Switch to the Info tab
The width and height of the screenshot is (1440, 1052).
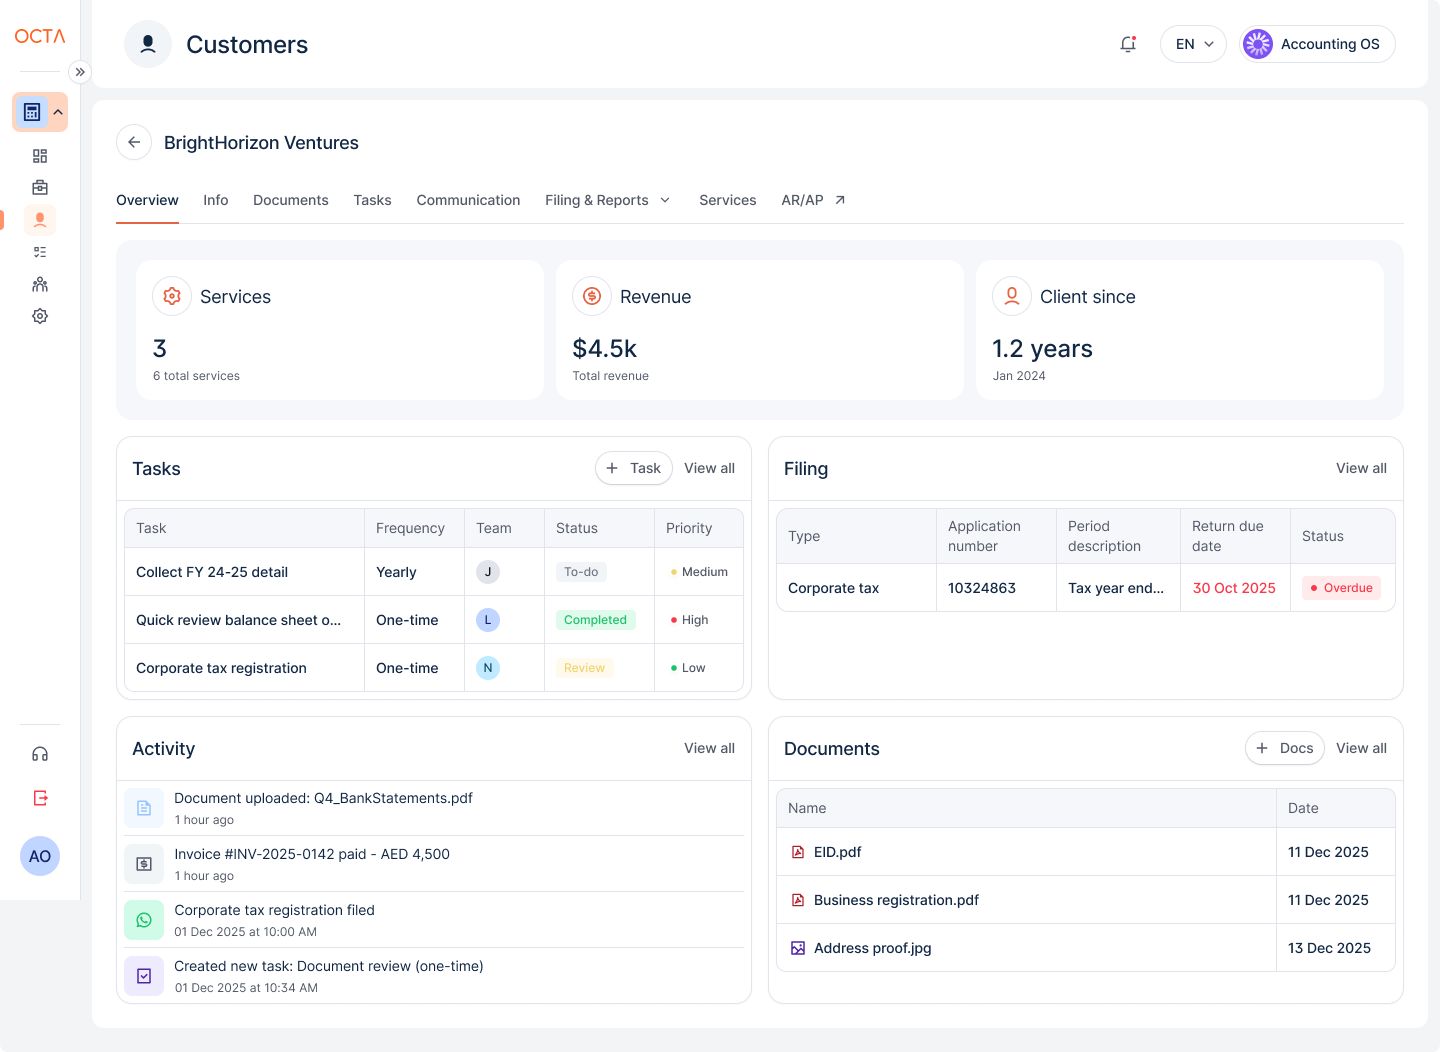tap(216, 200)
